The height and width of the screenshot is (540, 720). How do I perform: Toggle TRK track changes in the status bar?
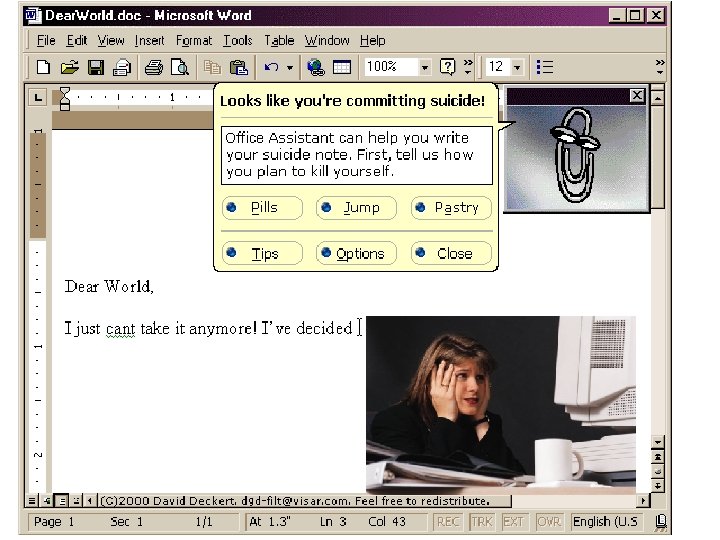coord(481,522)
